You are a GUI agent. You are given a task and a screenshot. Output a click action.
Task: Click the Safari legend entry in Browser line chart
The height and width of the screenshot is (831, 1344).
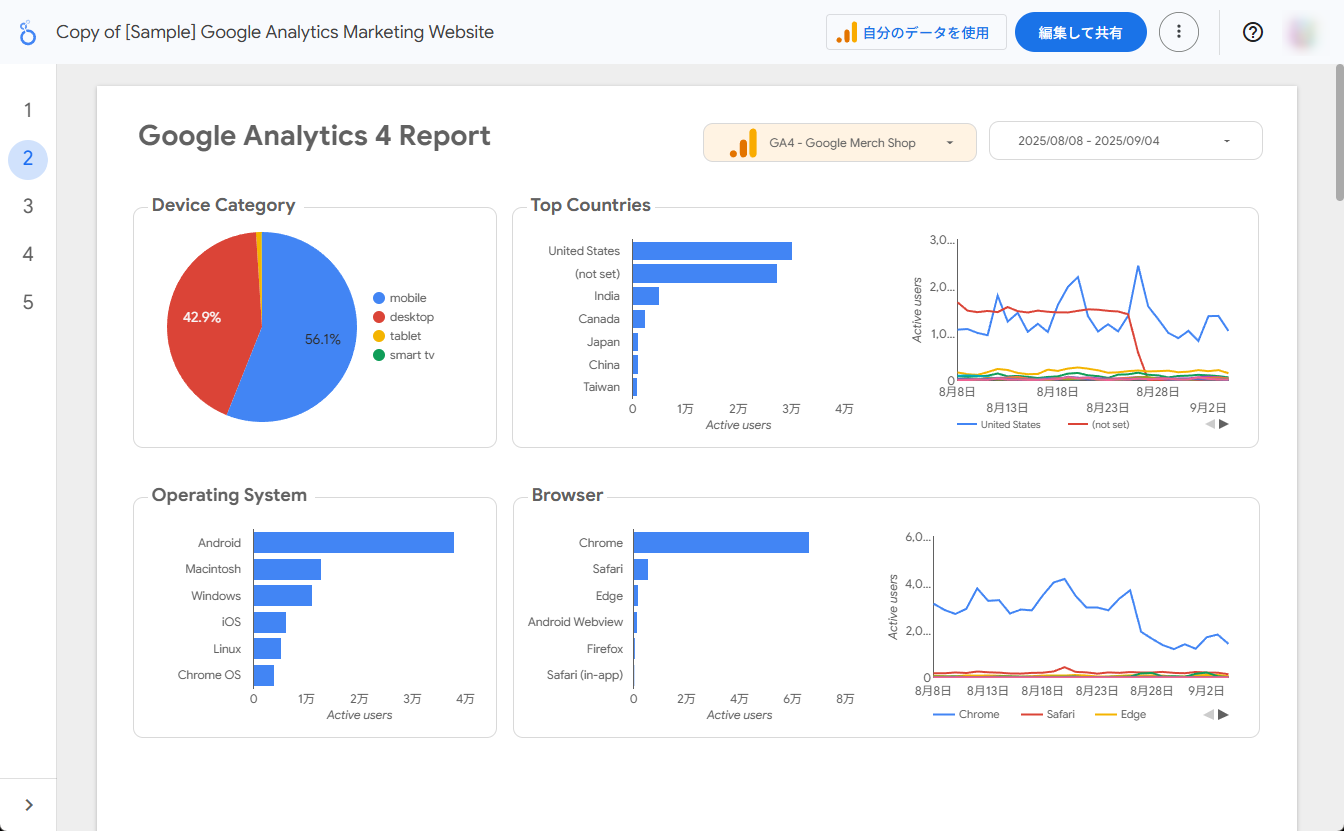1048,714
